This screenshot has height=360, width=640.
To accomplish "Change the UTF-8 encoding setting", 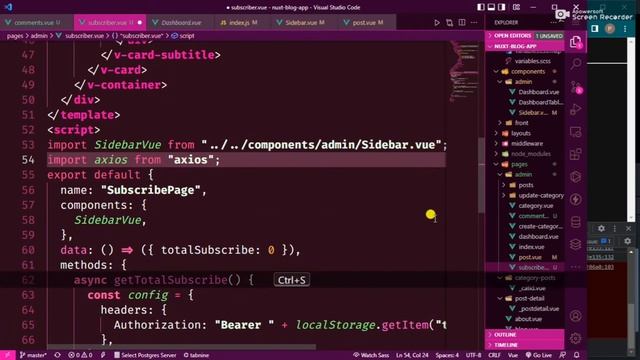I will click(x=473, y=355).
